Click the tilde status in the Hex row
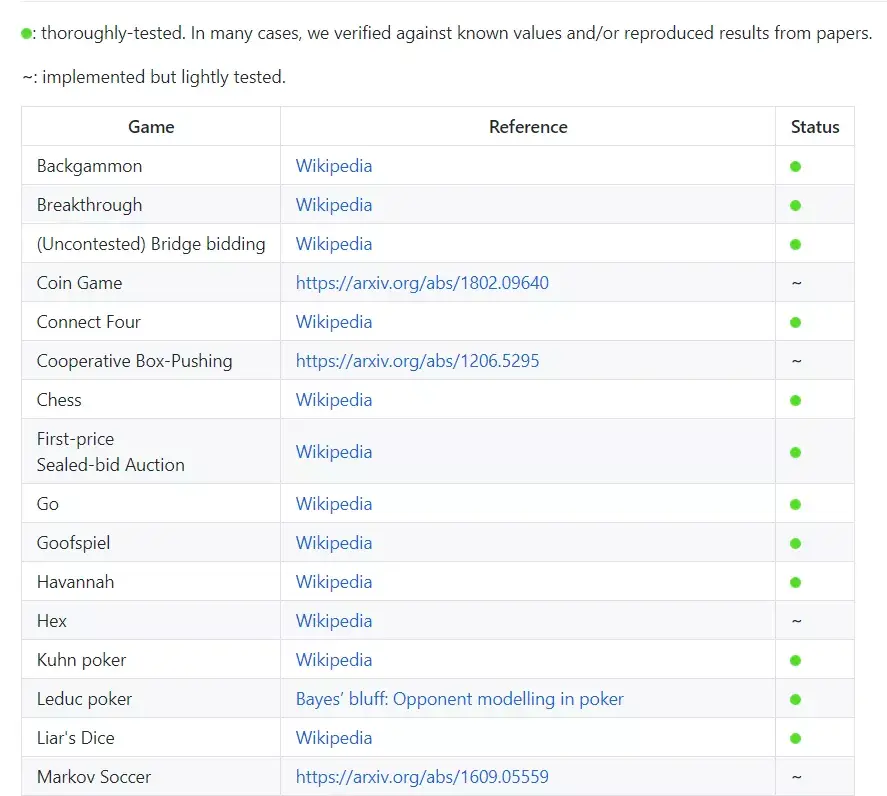This screenshot has width=887, height=796. pos(796,621)
